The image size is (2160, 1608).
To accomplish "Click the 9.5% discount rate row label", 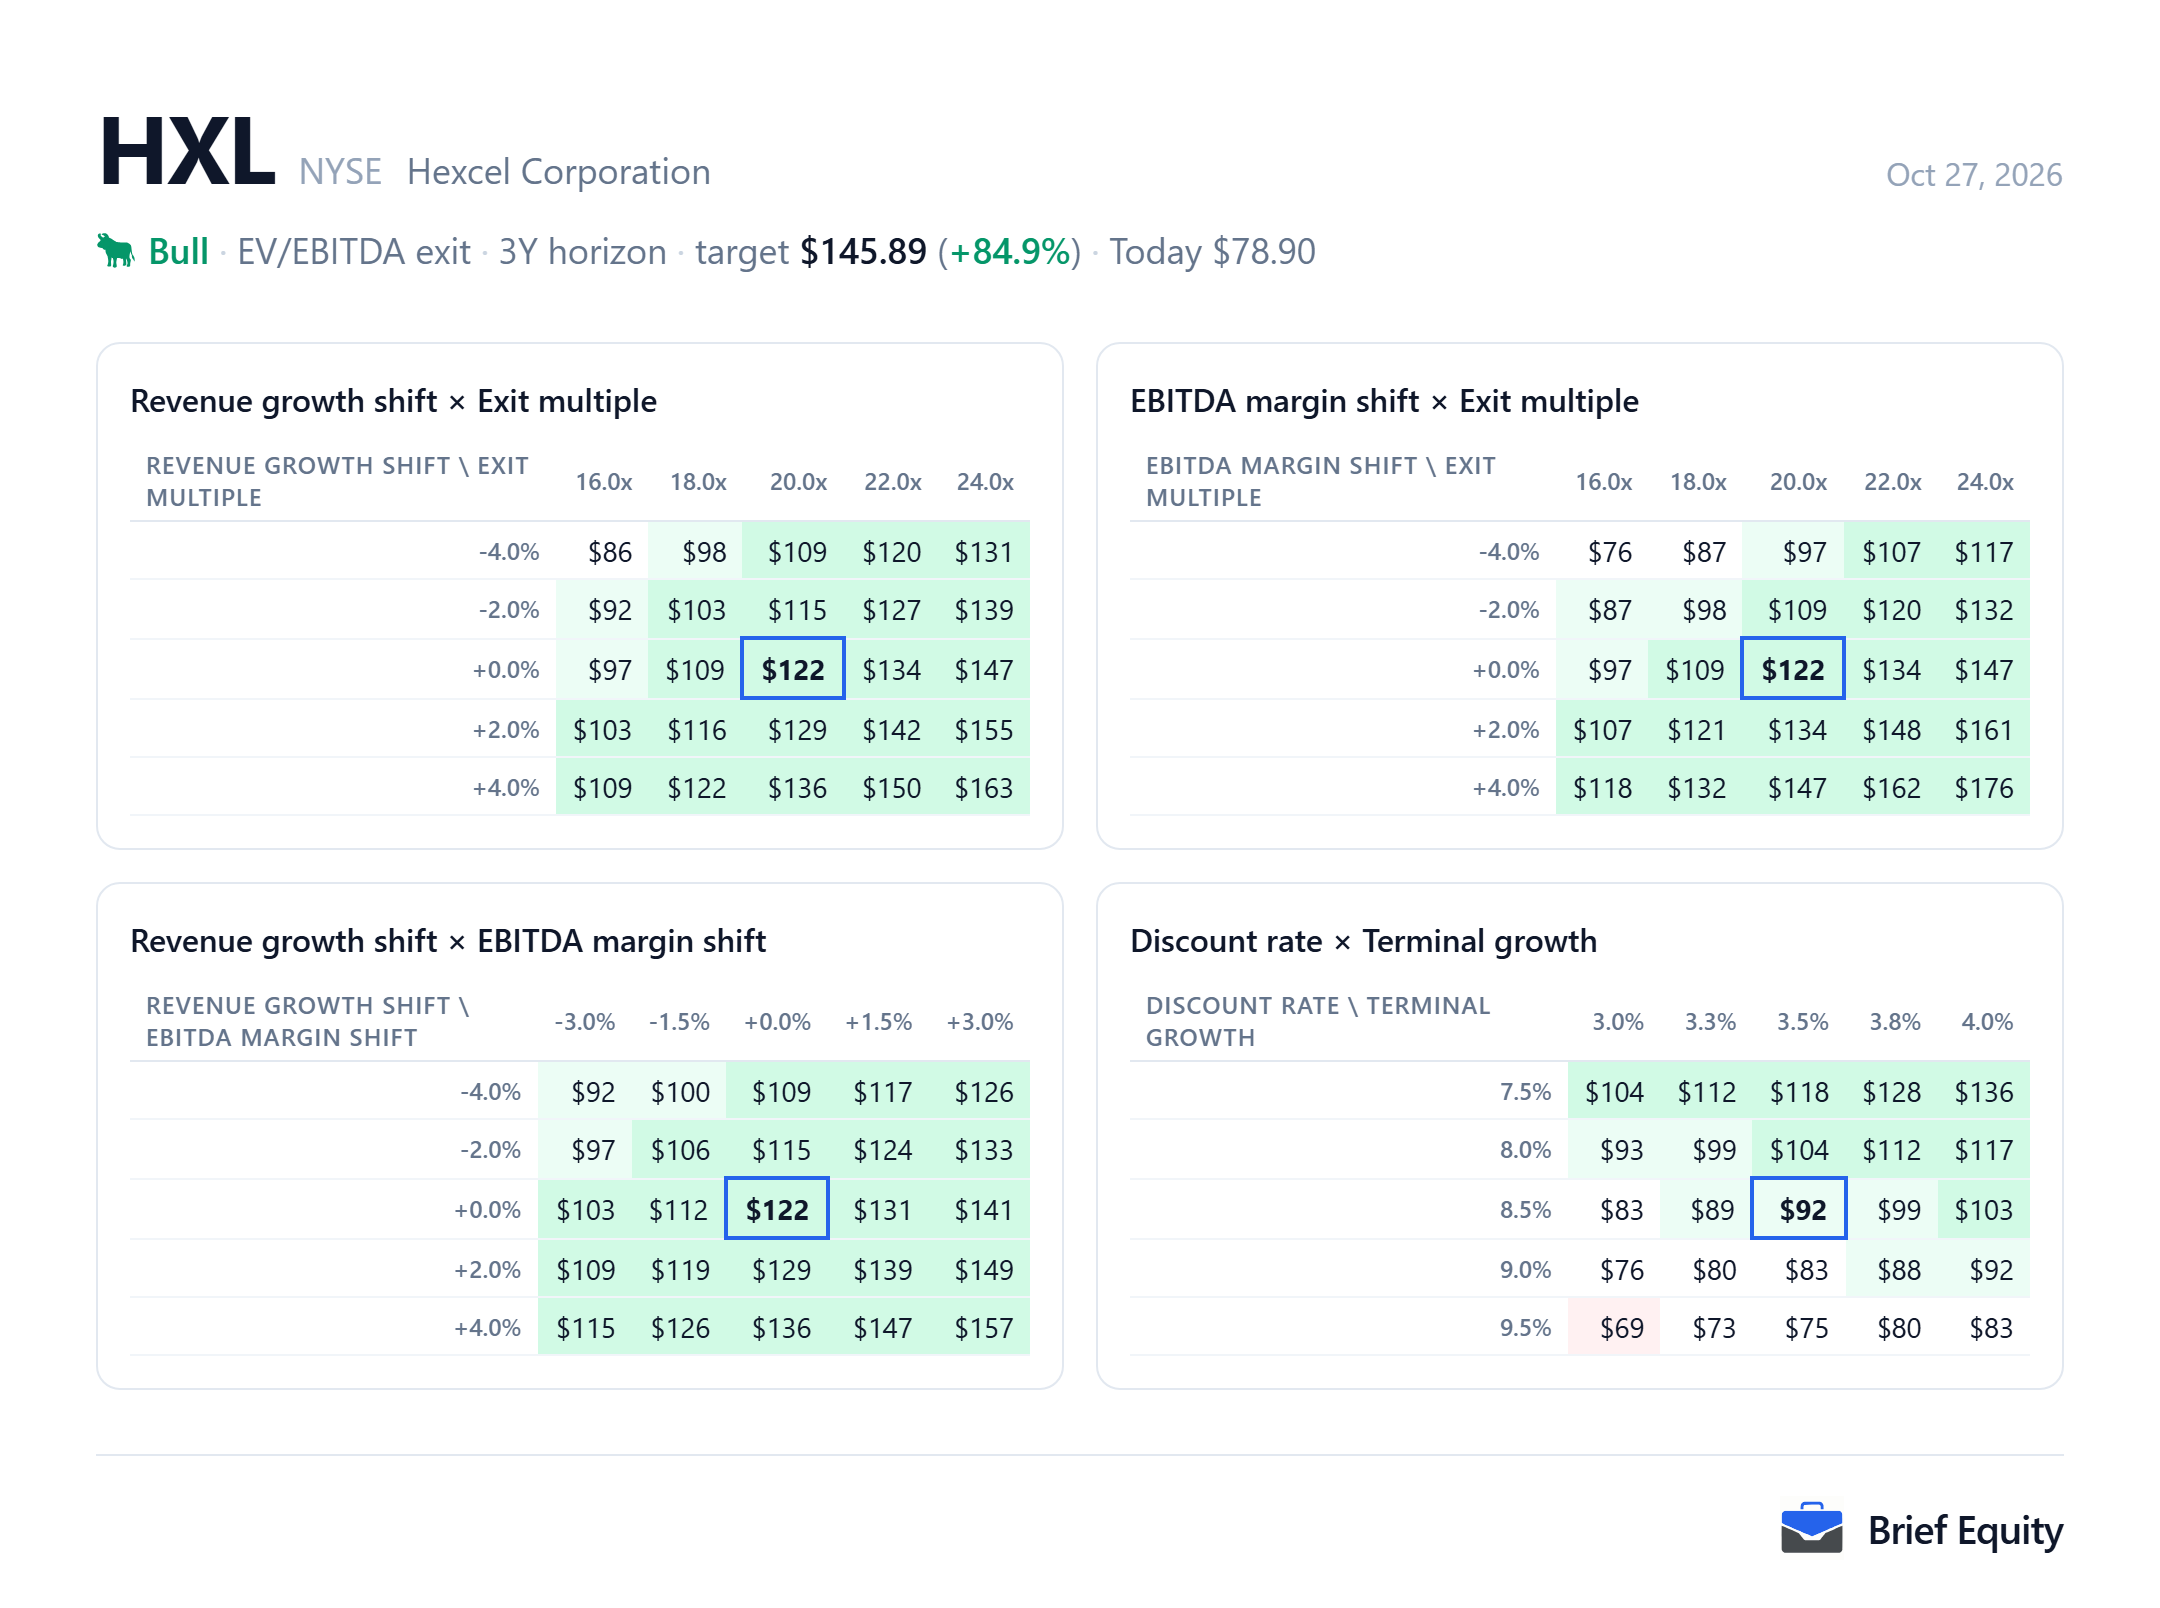I will coord(1525,1328).
